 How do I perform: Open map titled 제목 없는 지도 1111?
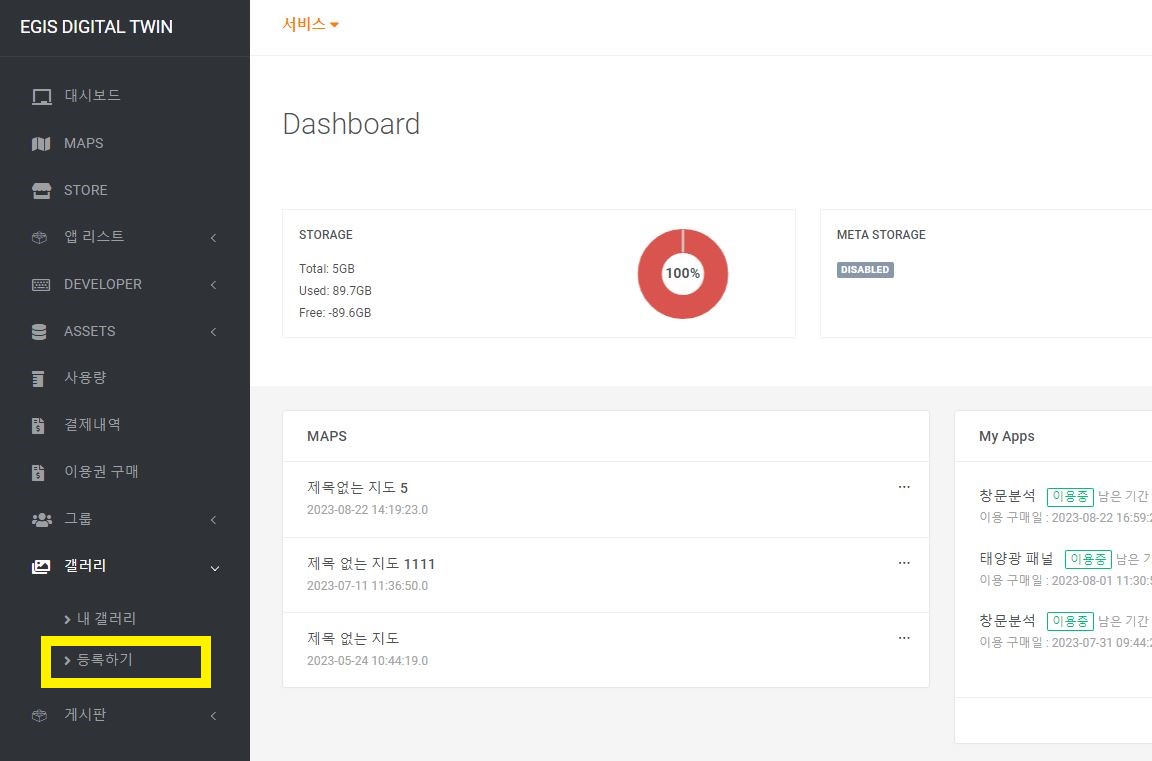[x=371, y=564]
